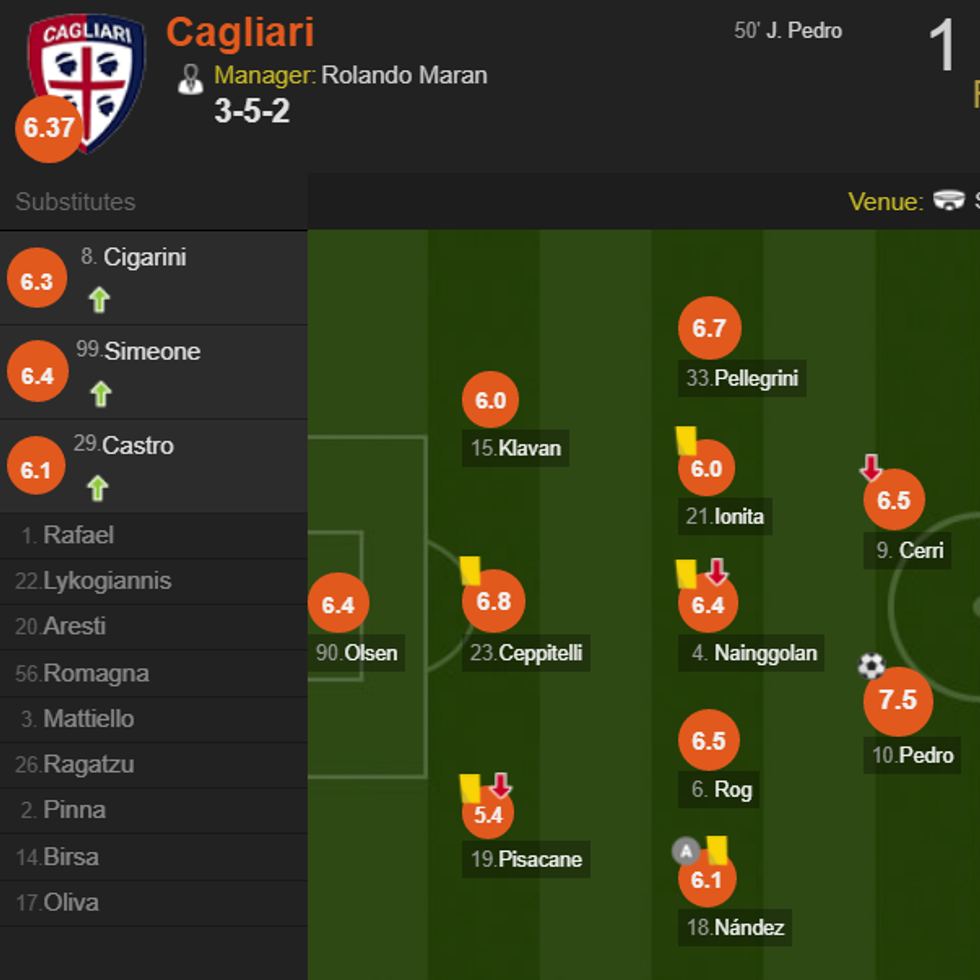Click Ceppitelli's yellow card icon
The image size is (980, 980).
[x=471, y=571]
